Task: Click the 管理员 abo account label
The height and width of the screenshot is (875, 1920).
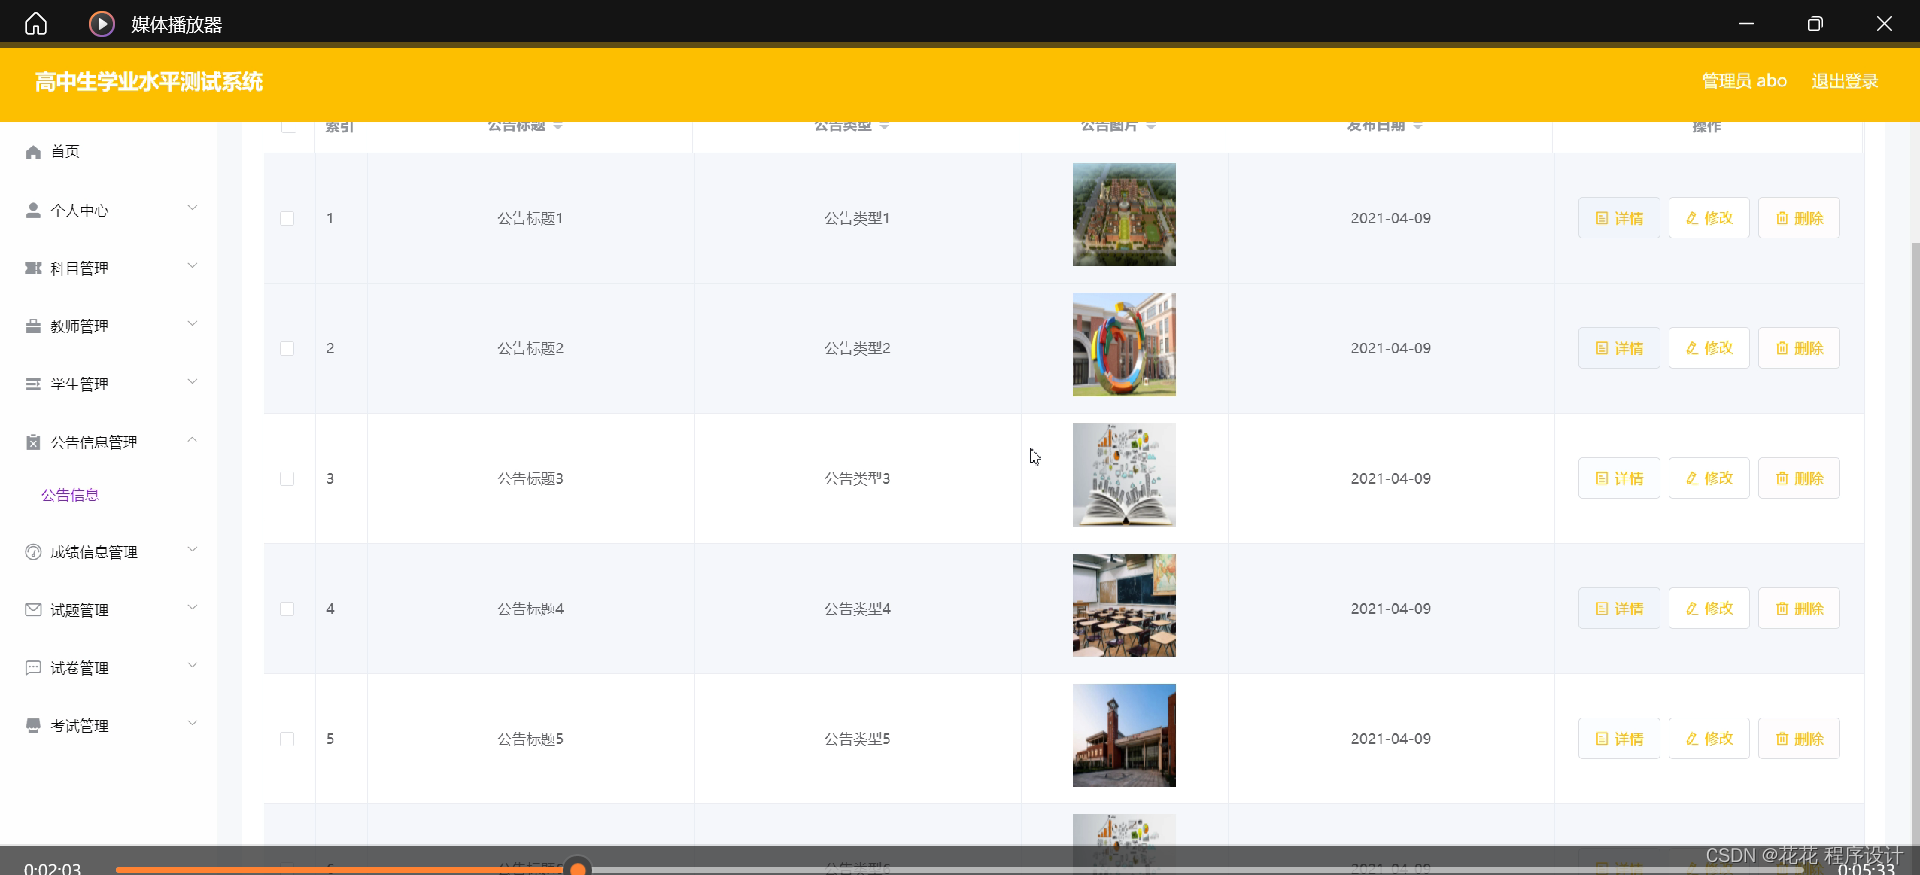Action: pos(1744,81)
